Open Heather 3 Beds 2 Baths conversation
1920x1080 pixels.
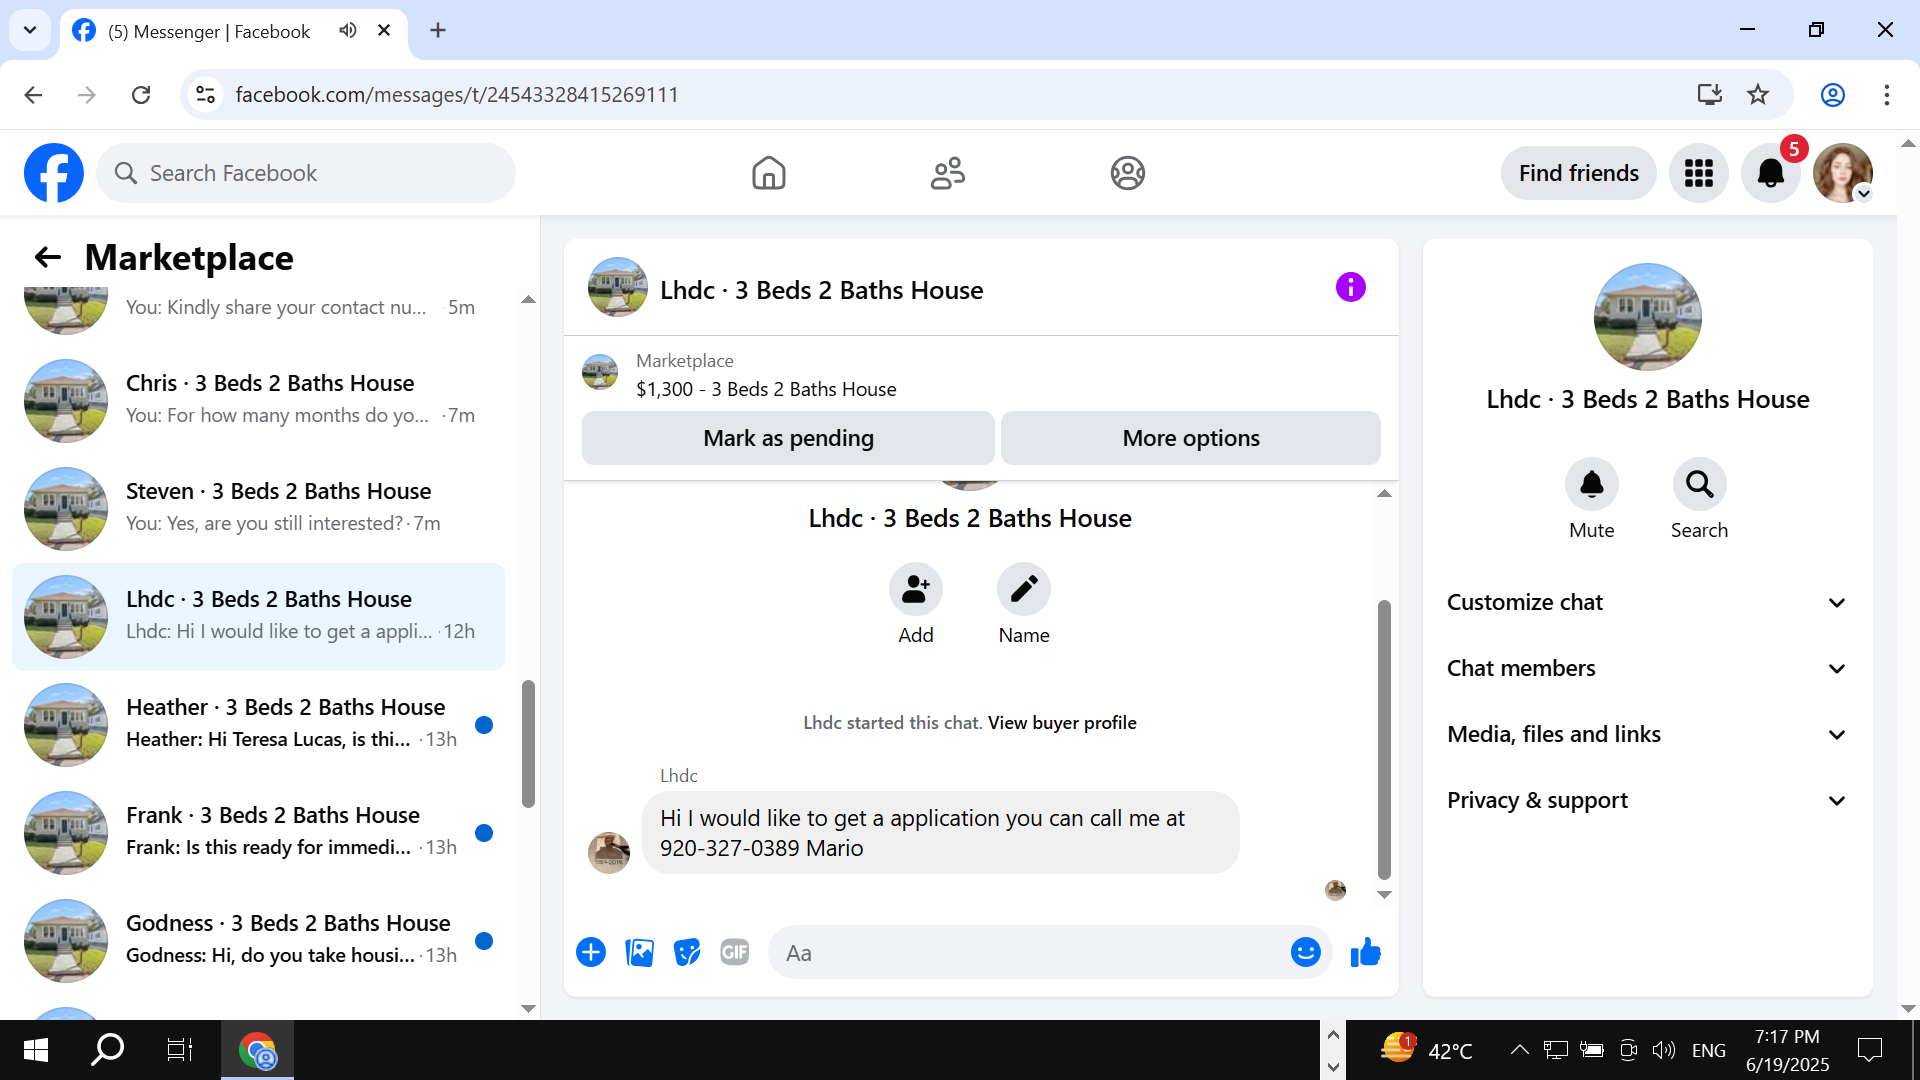258,724
